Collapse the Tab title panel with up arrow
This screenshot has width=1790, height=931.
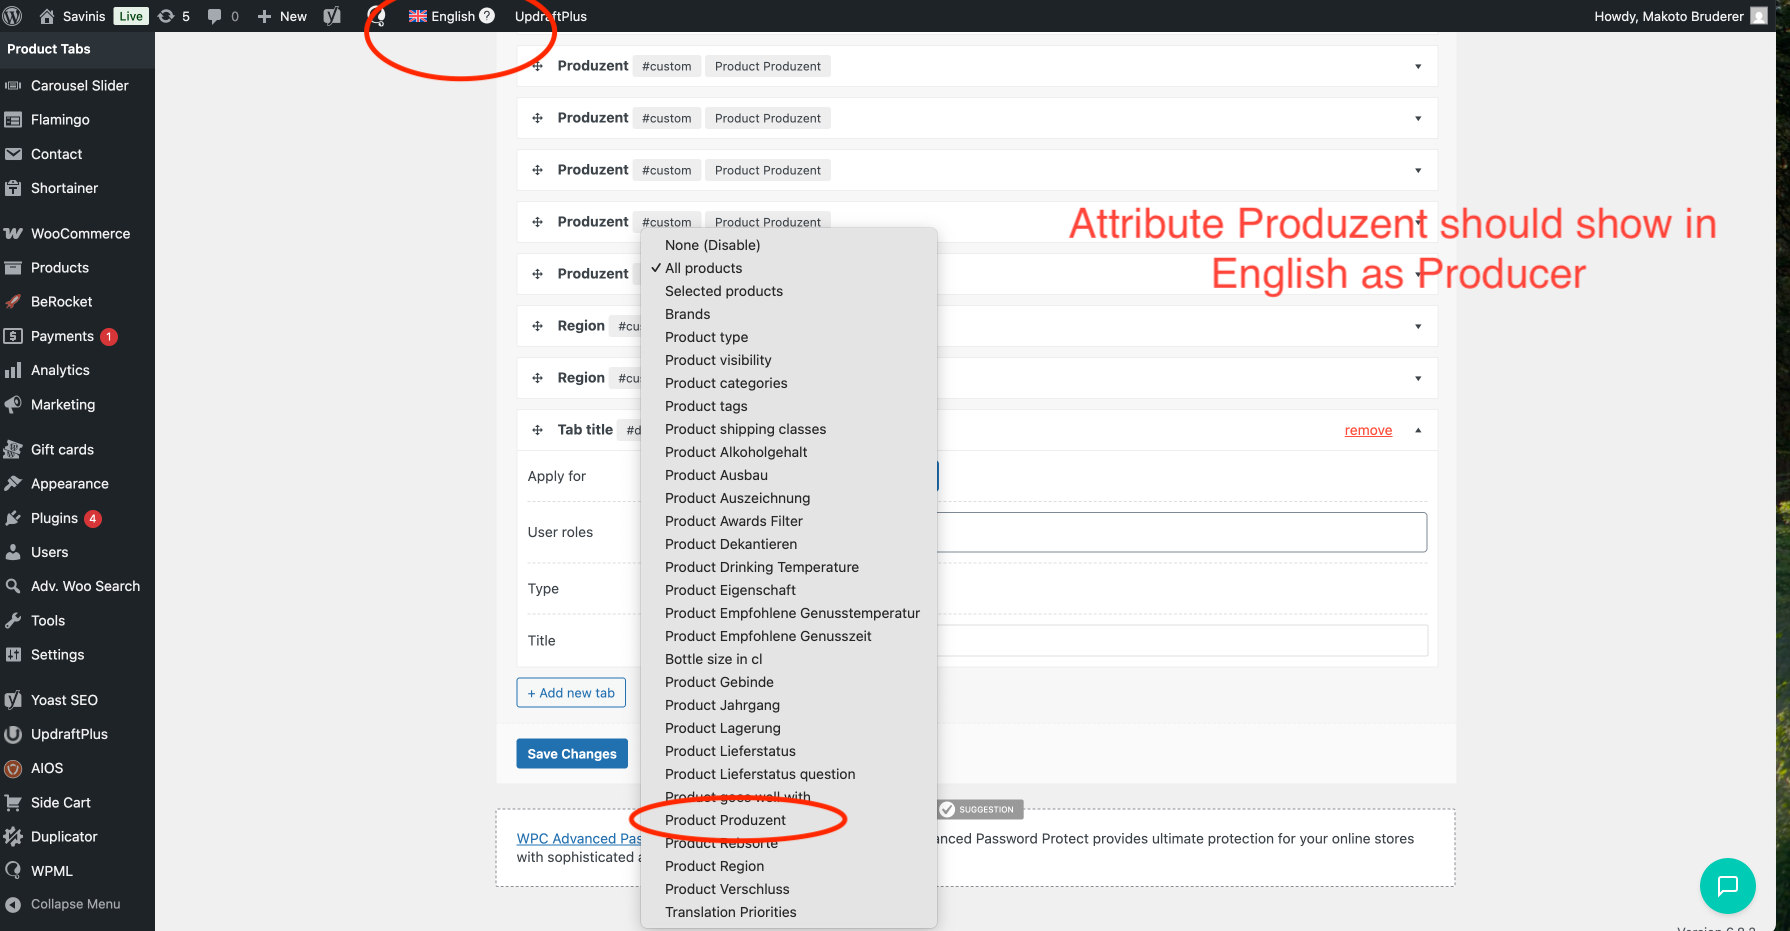click(x=1417, y=430)
